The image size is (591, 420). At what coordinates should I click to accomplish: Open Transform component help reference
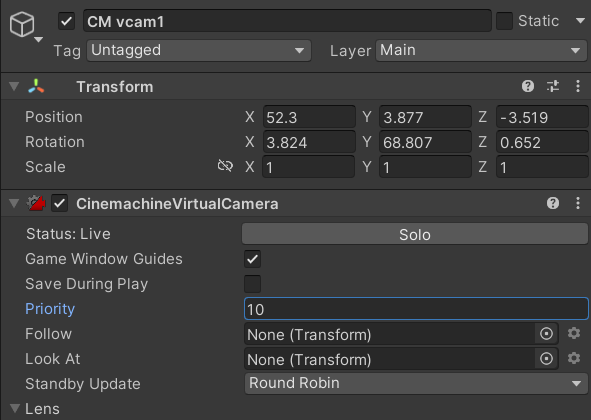pos(528,86)
